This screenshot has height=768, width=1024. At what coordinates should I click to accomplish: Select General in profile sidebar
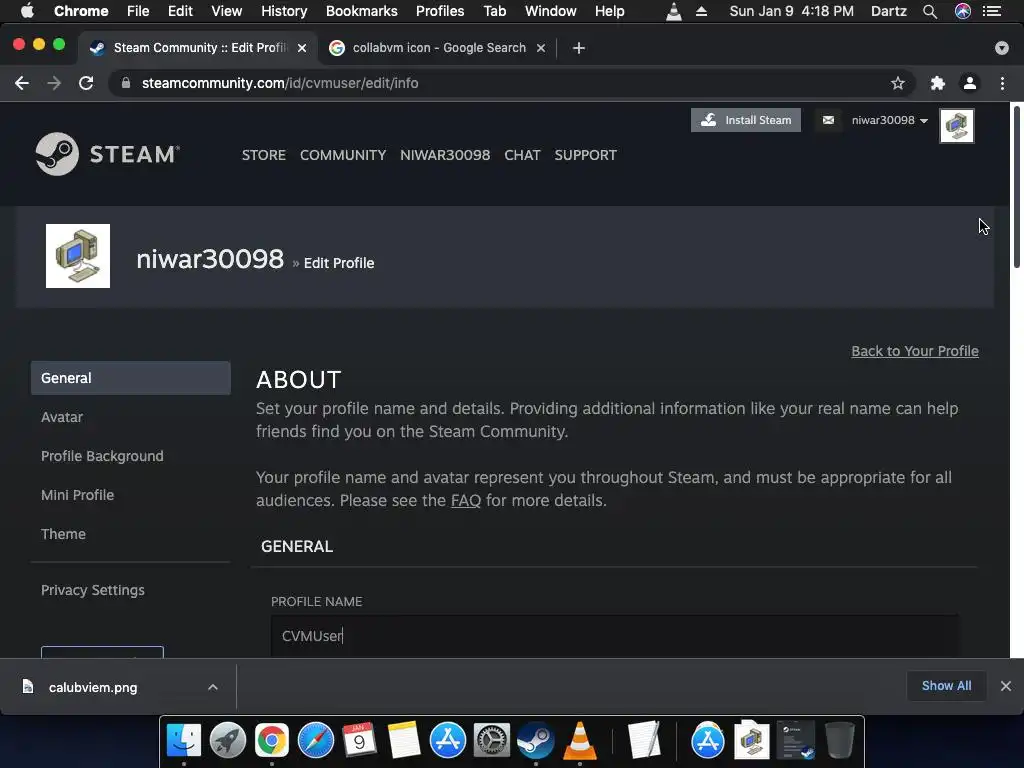click(x=131, y=378)
